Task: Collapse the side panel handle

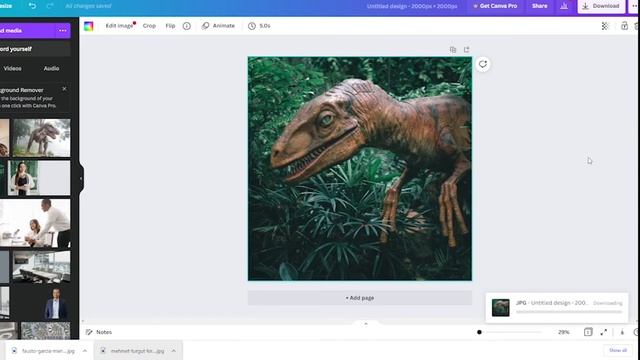Action: [x=81, y=178]
